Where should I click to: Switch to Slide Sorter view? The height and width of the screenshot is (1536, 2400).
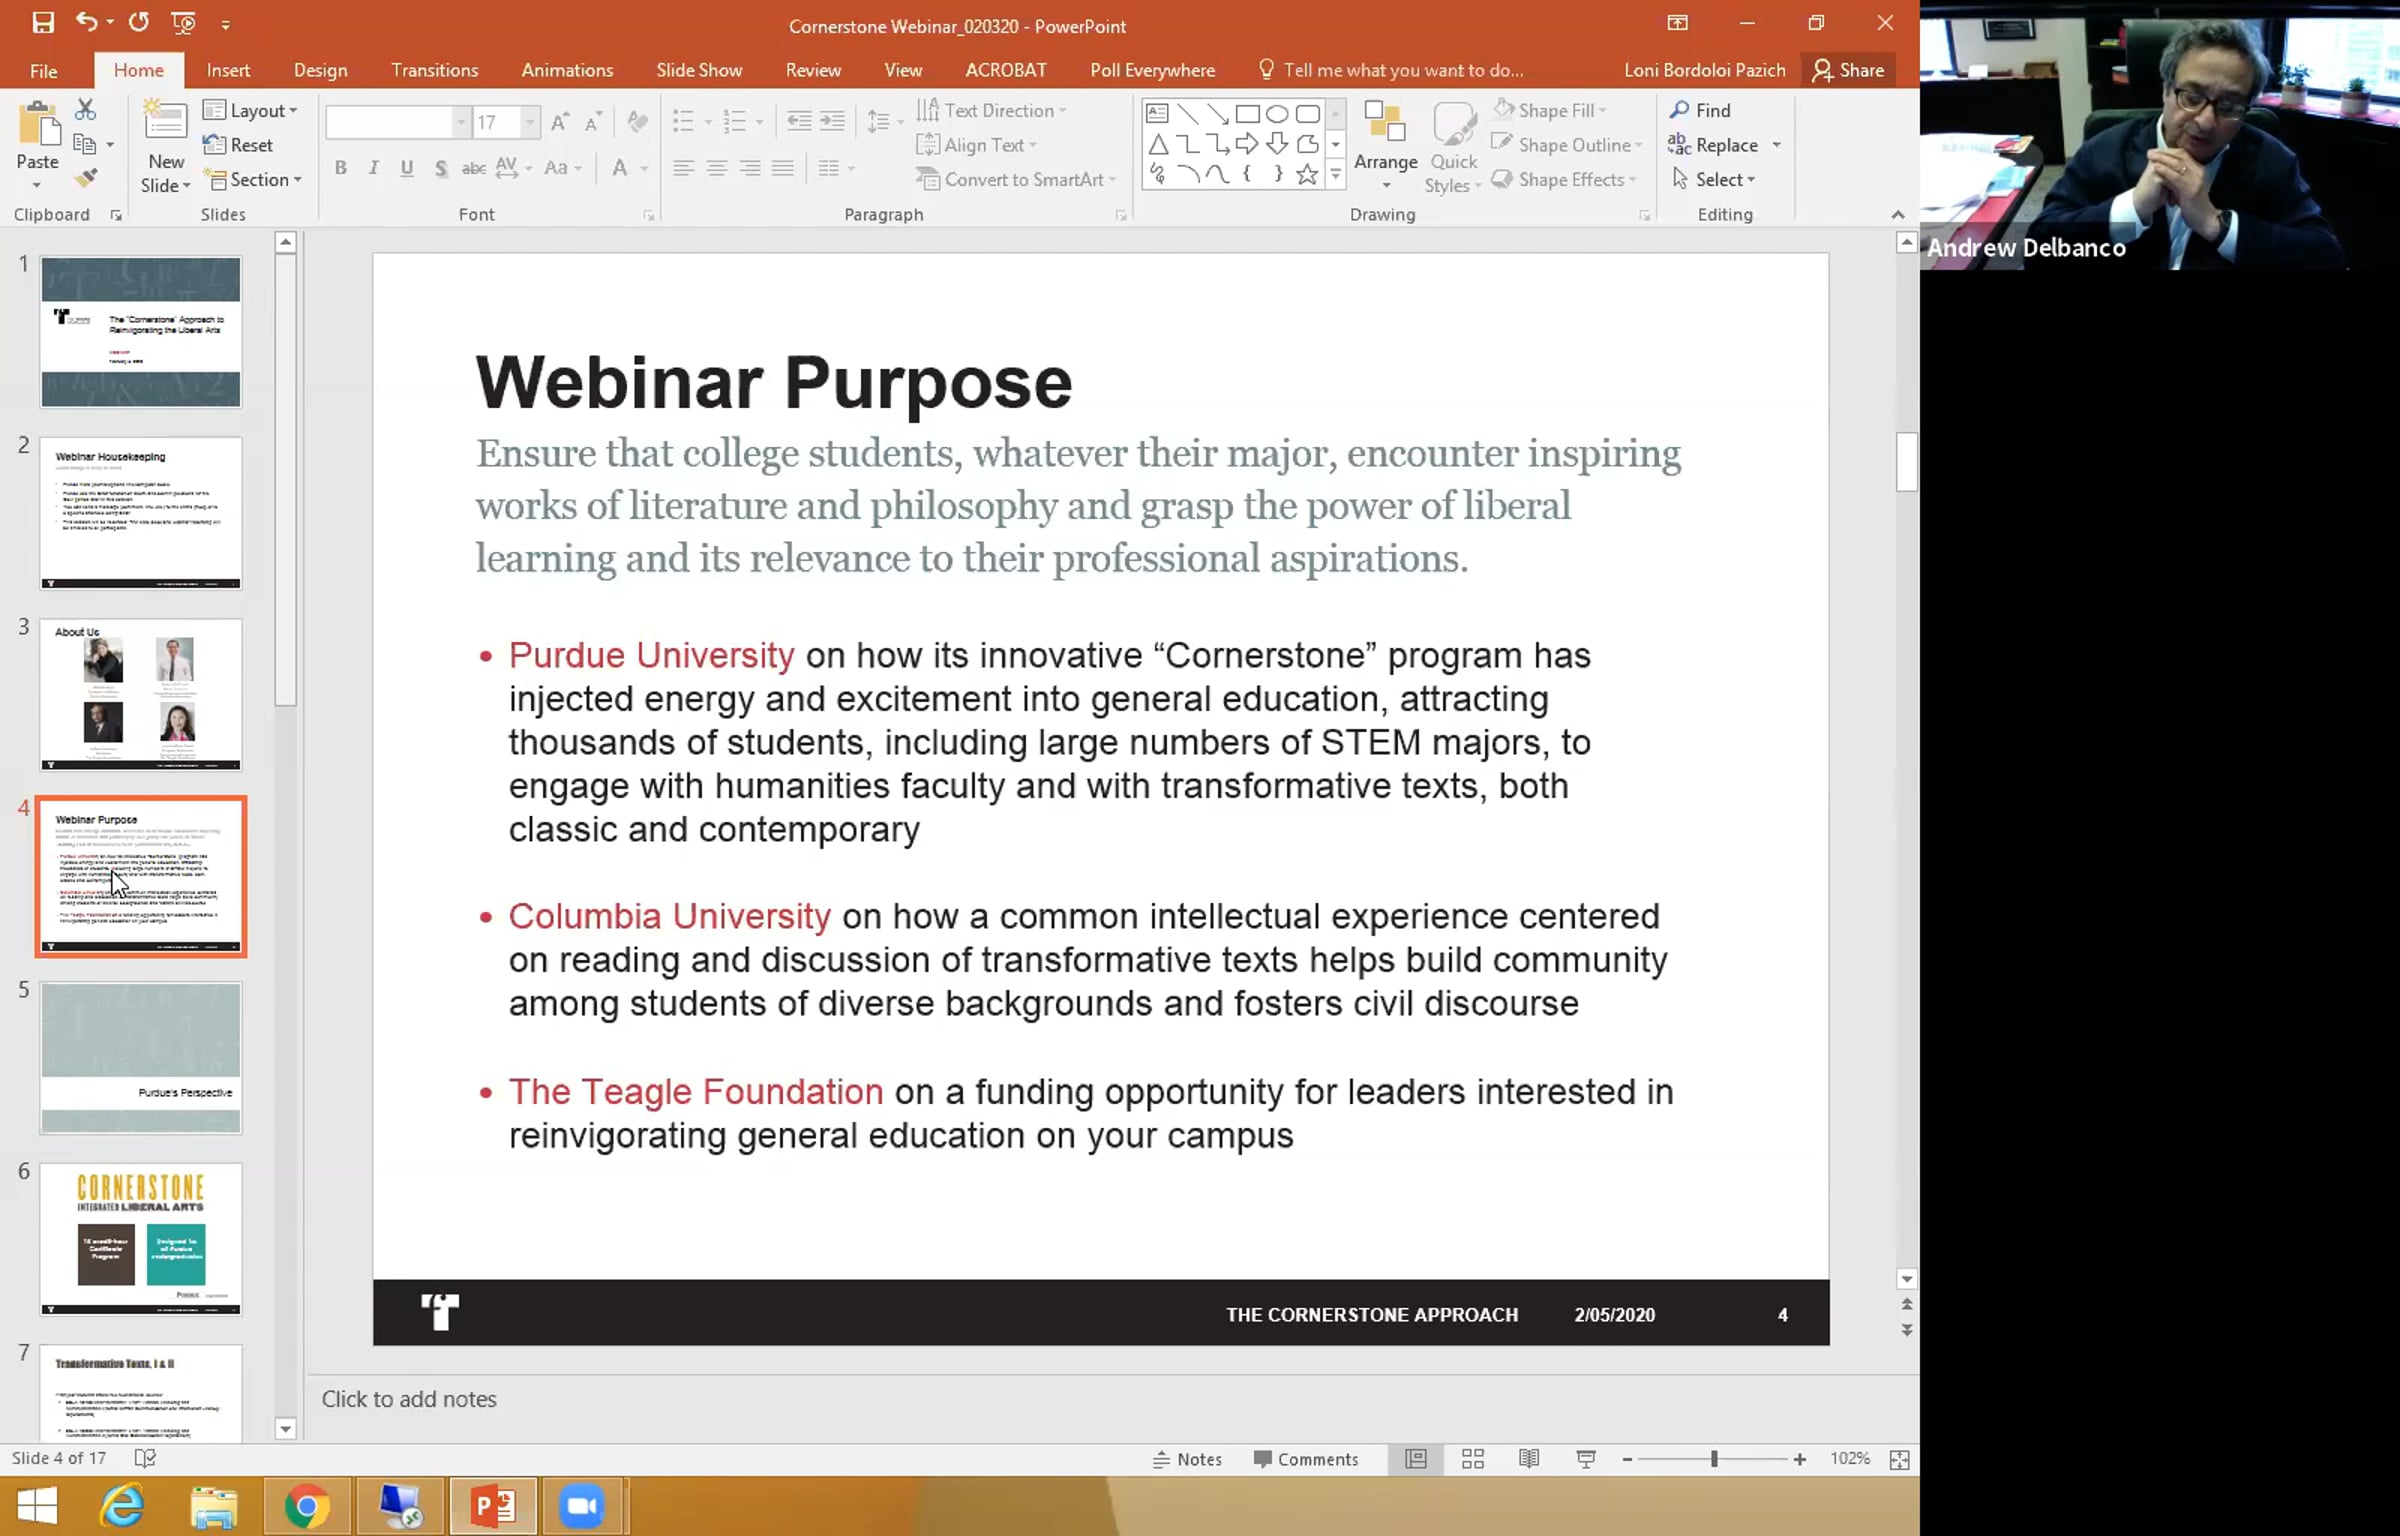[x=1473, y=1459]
